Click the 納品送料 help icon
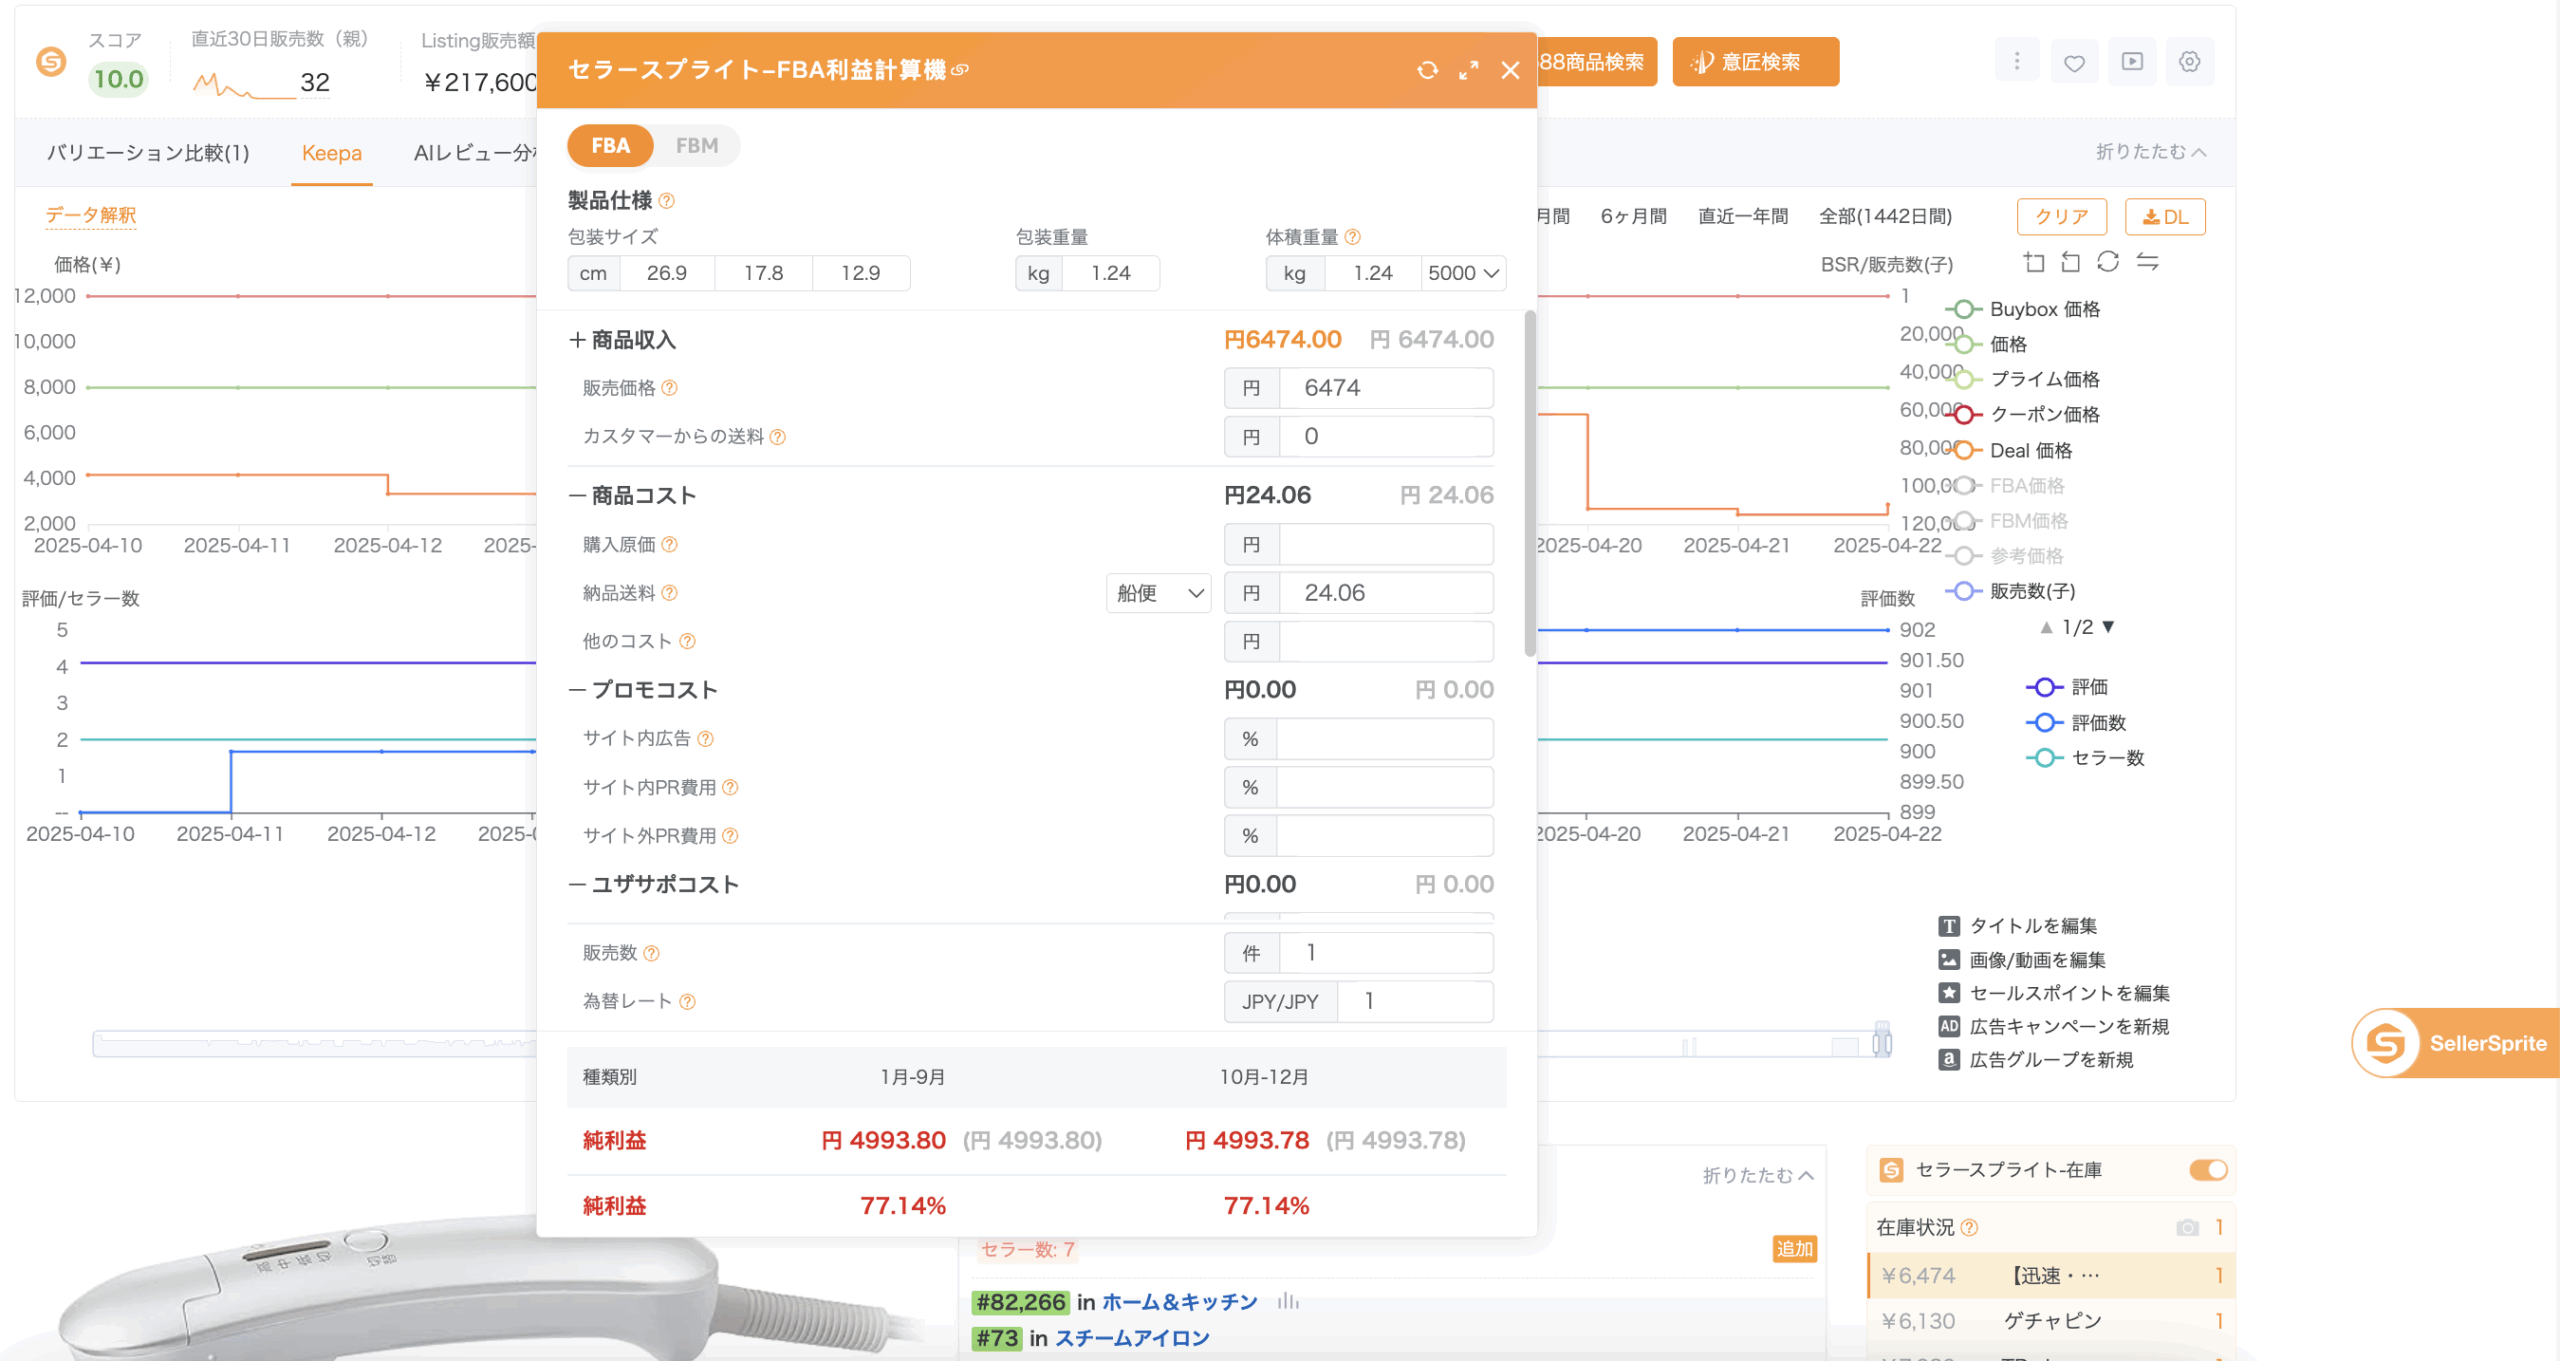The image size is (2560, 1361). pyautogui.click(x=670, y=593)
